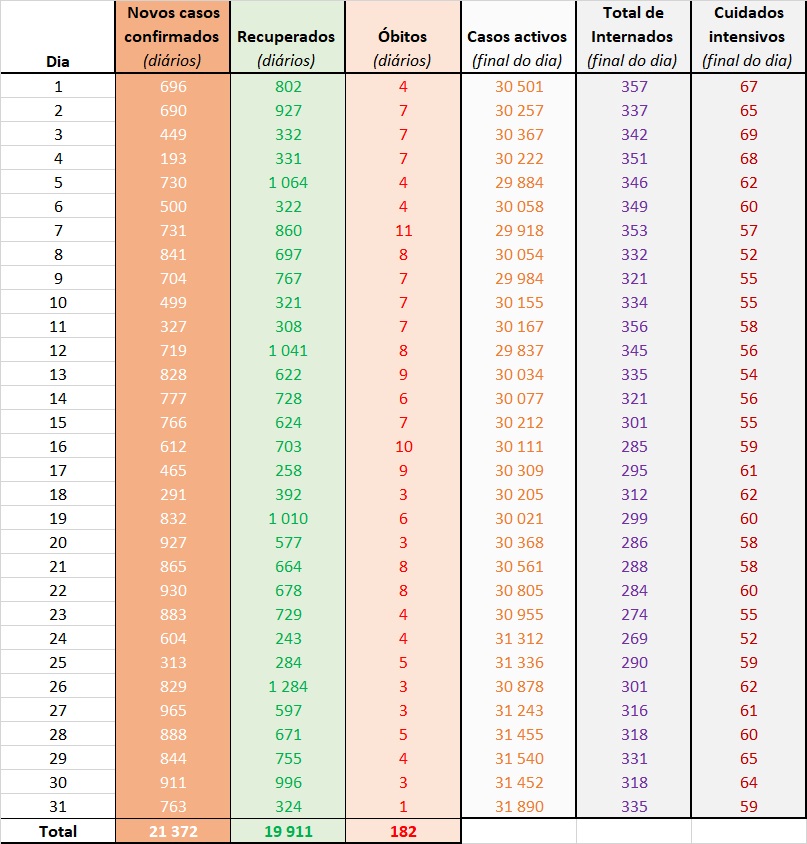Viewport: 807px width, 844px height.
Task: Click new cases value 965 on day 27
Action: 172,711
